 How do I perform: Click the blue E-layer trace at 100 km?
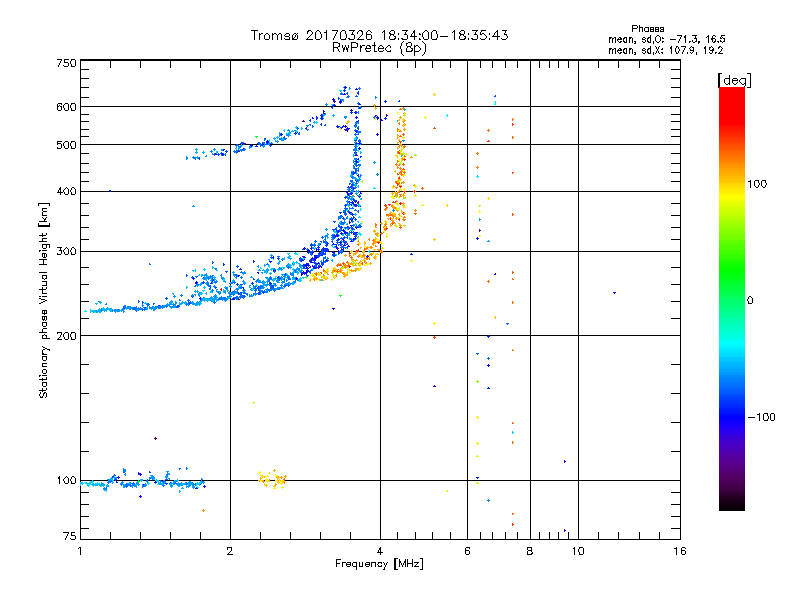click(x=143, y=482)
